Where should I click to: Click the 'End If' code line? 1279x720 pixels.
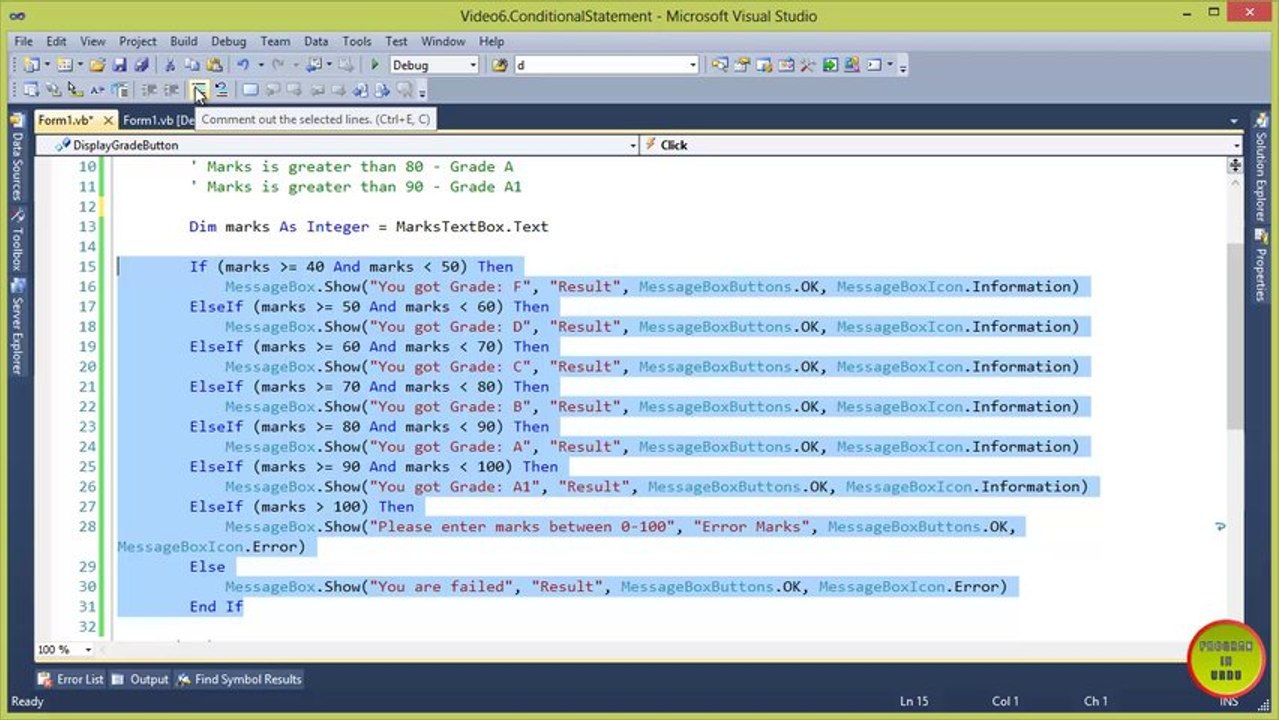pyautogui.click(x=216, y=606)
